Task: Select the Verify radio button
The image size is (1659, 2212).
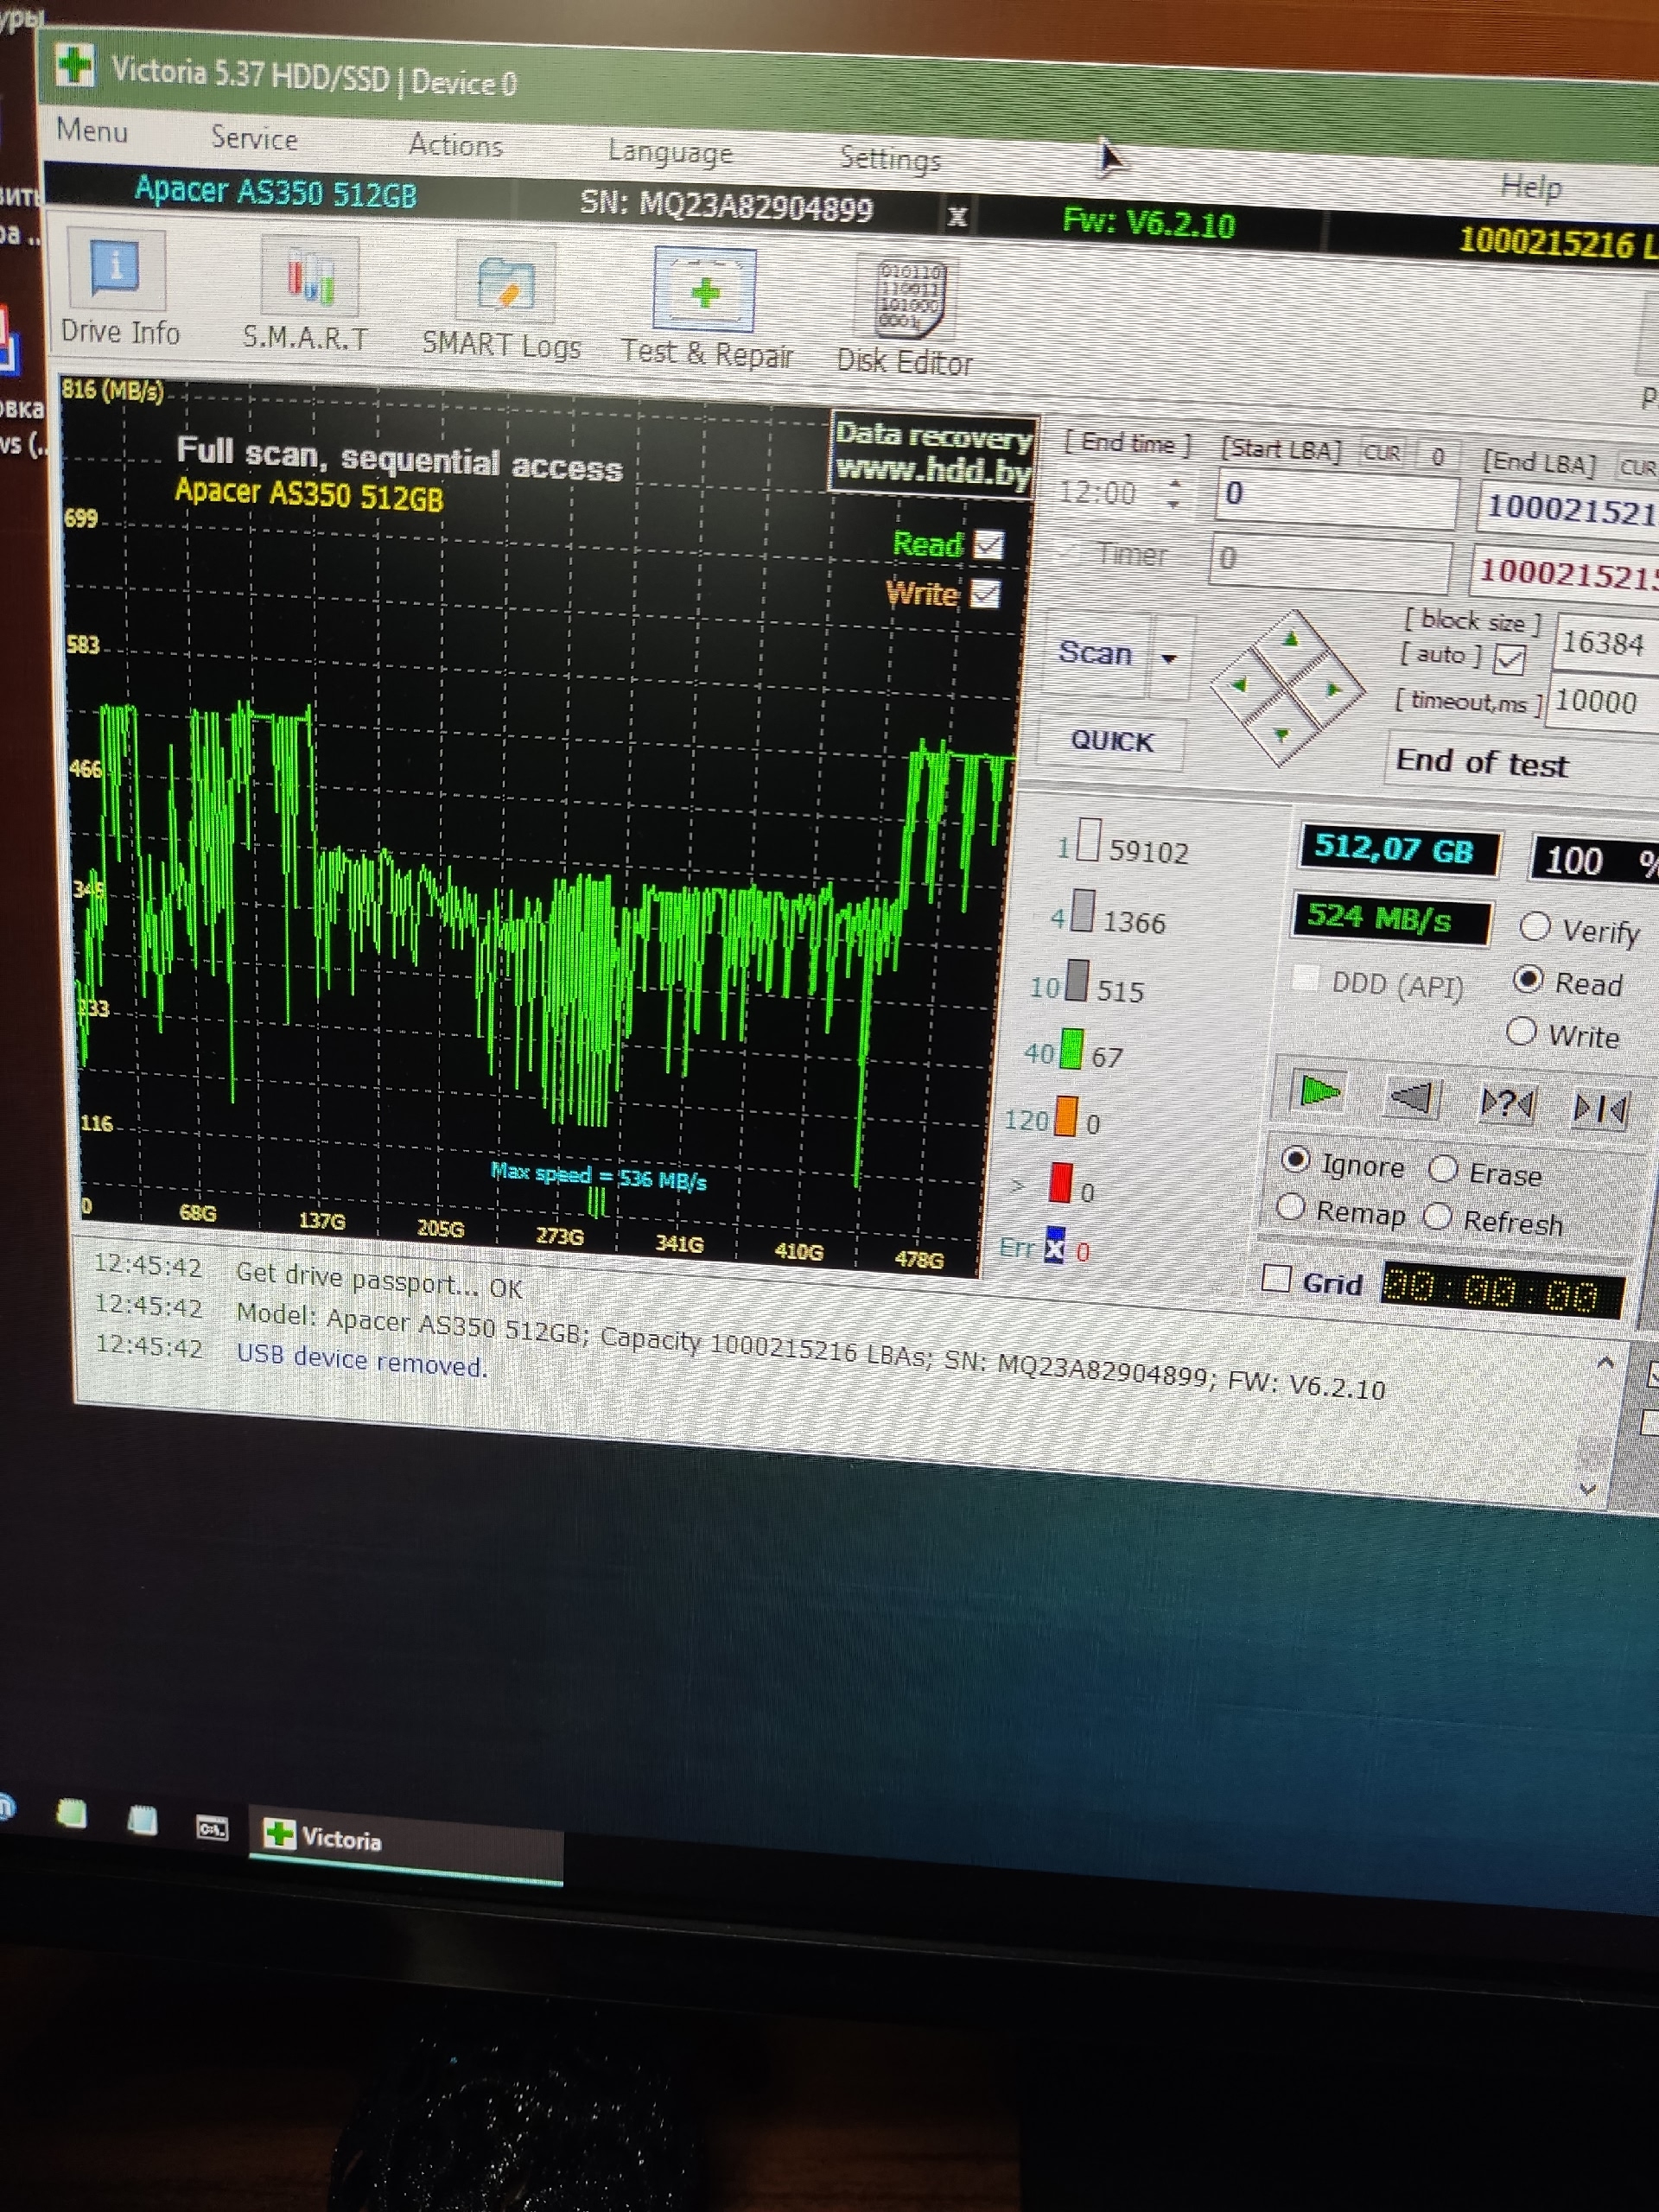Action: pos(1535,928)
